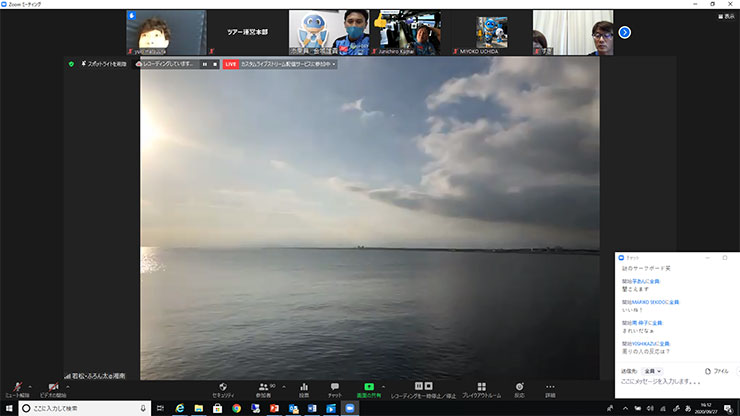The height and width of the screenshot is (416, 740).
Task: Open the Security shield icon in Zoom toolbar
Action: (x=223, y=387)
